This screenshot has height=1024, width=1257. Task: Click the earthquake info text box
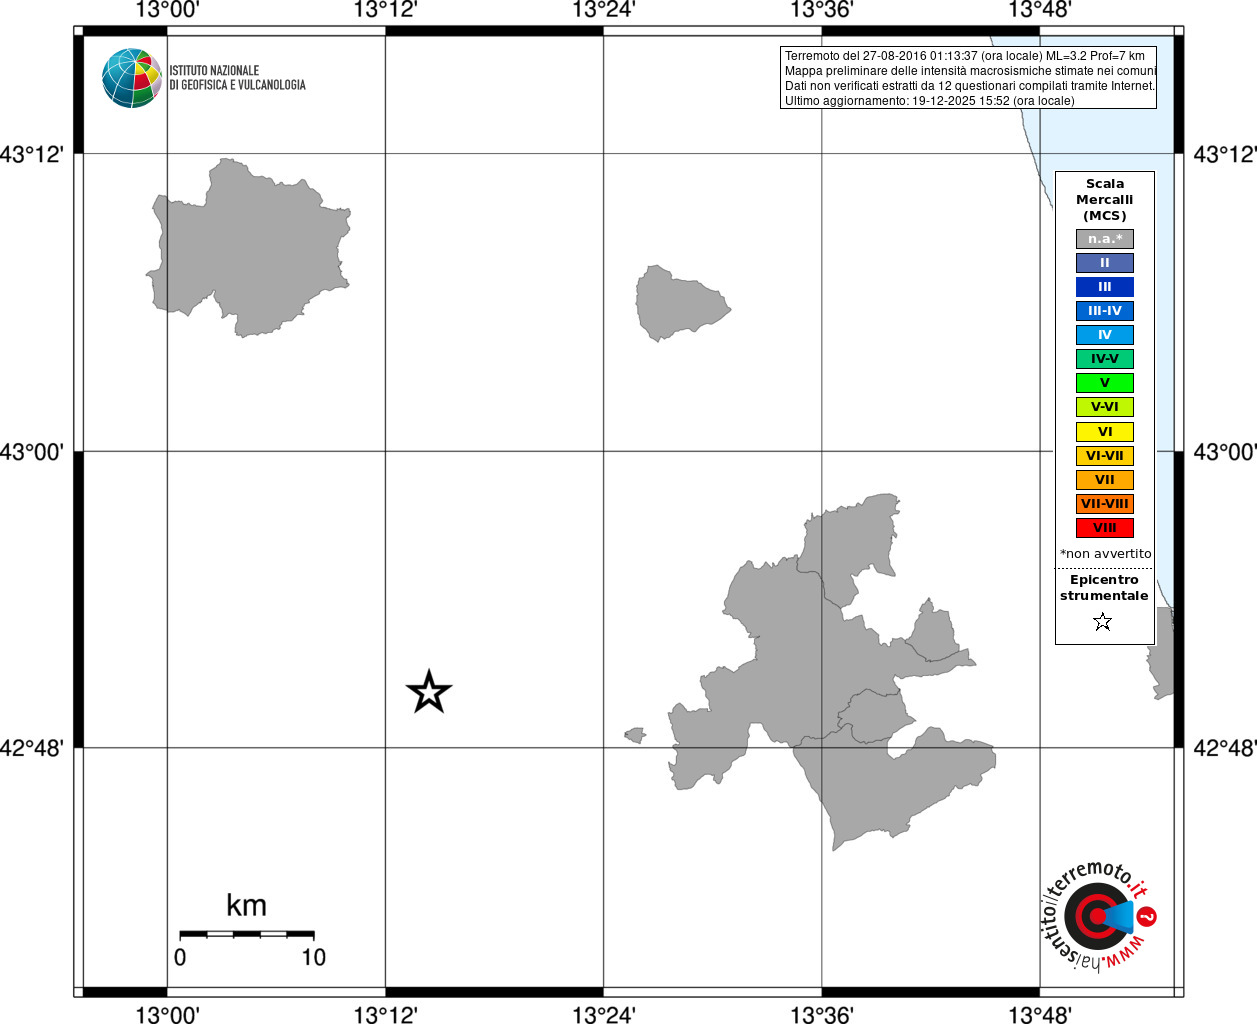969,78
